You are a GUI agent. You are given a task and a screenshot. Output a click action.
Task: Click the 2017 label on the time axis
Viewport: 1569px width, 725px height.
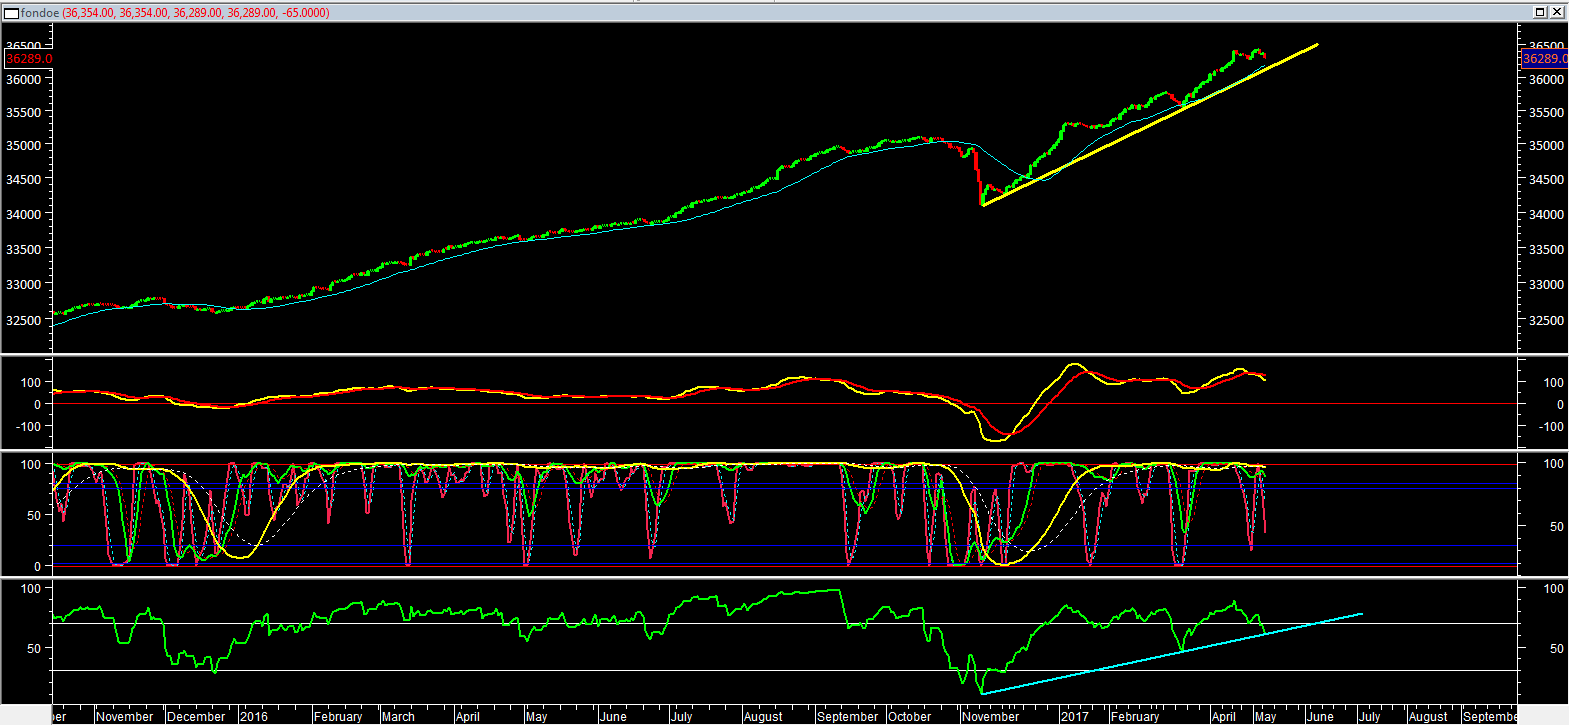tap(1075, 716)
